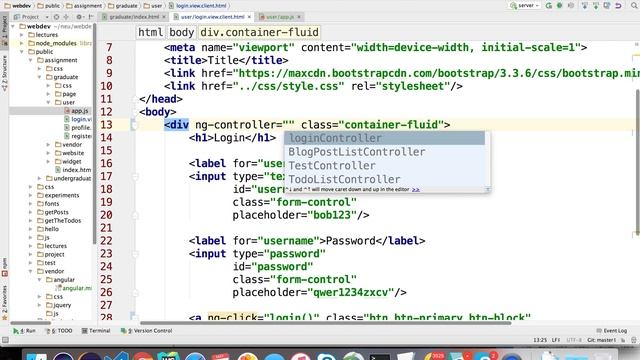Viewport: 640px width, 360px height.
Task: Close the user/app.js tab
Action: point(299,17)
